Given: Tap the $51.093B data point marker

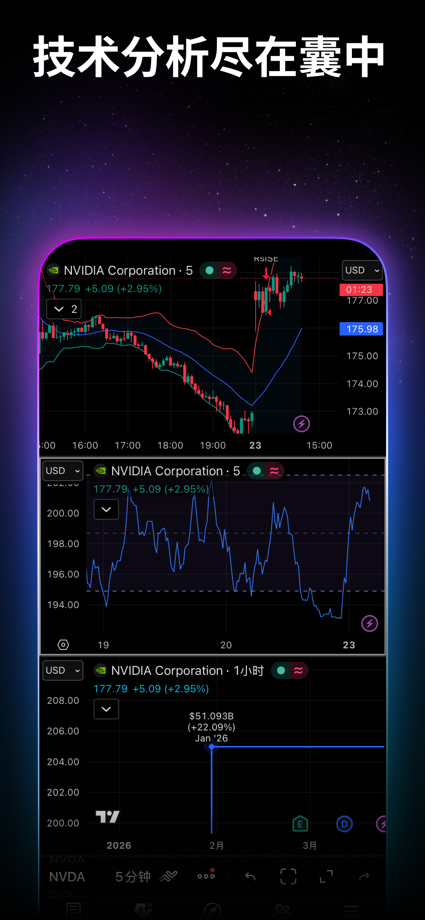Looking at the screenshot, I should 211,746.
